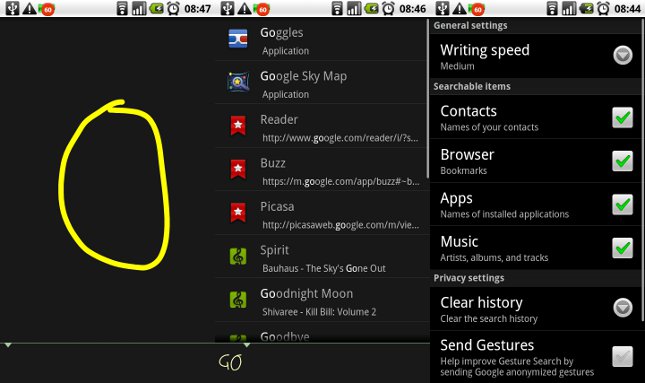The image size is (645, 383).
Task: Select Names of your contacts text
Action: (489, 127)
